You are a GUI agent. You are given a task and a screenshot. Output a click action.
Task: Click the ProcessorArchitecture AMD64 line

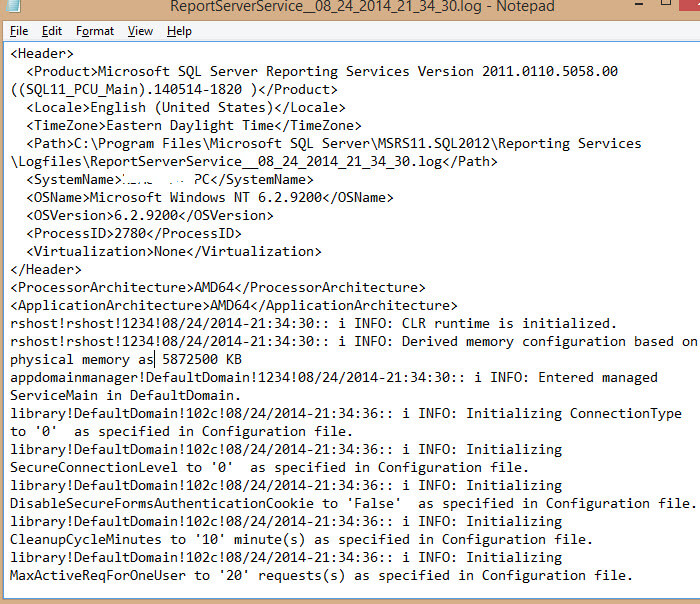[x=218, y=287]
